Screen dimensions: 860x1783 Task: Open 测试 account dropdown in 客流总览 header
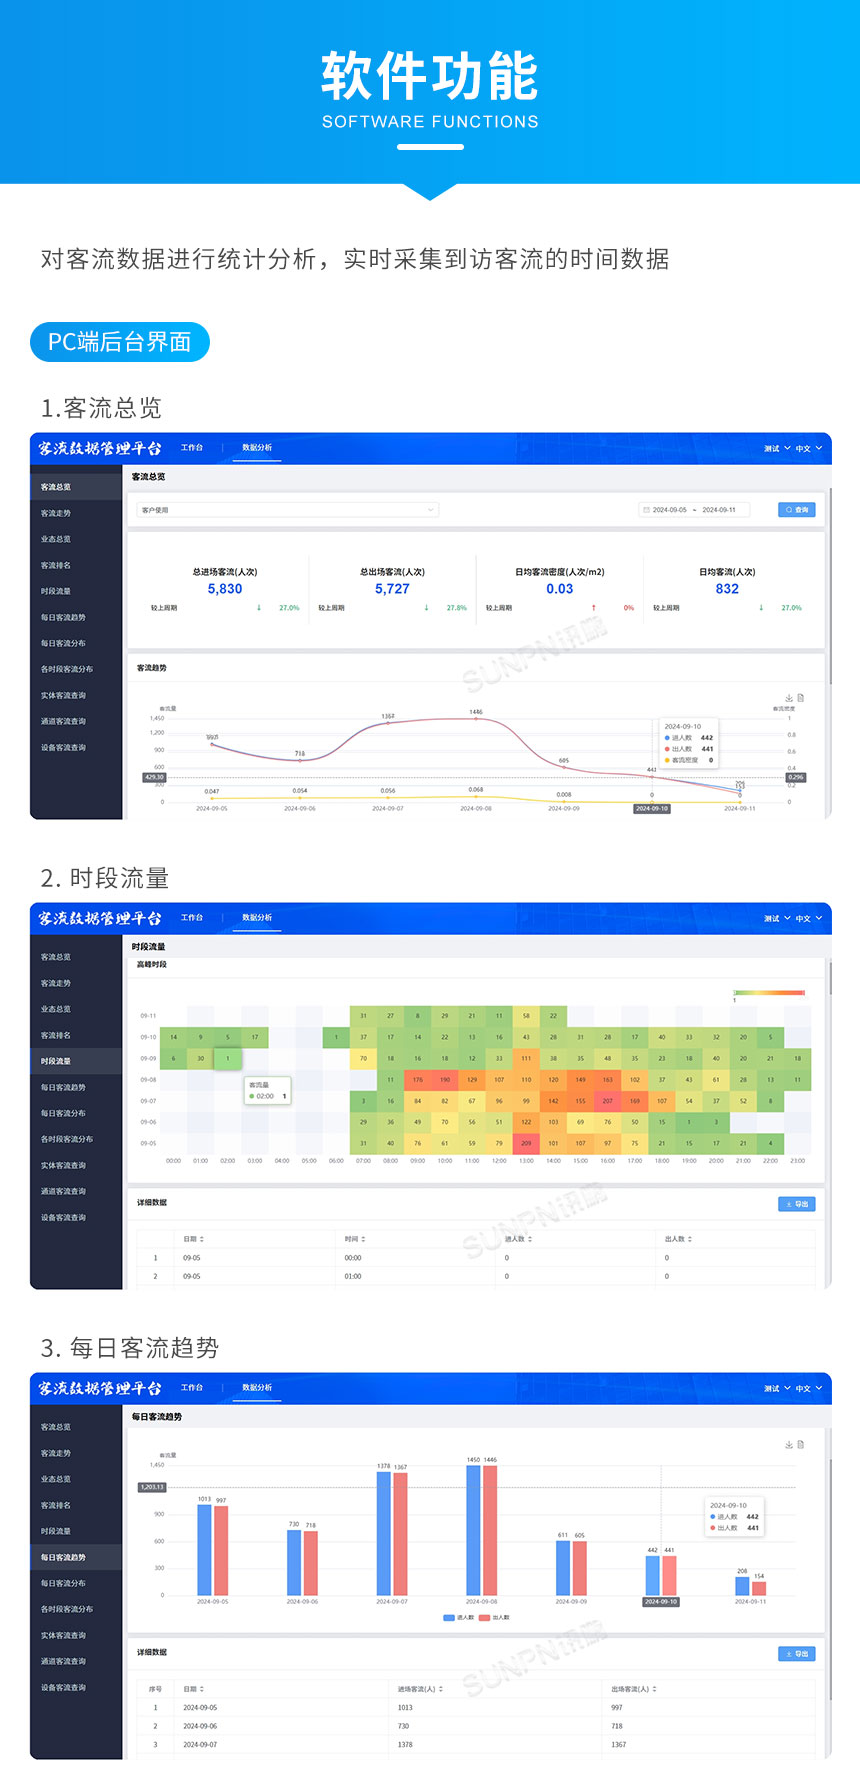[776, 449]
